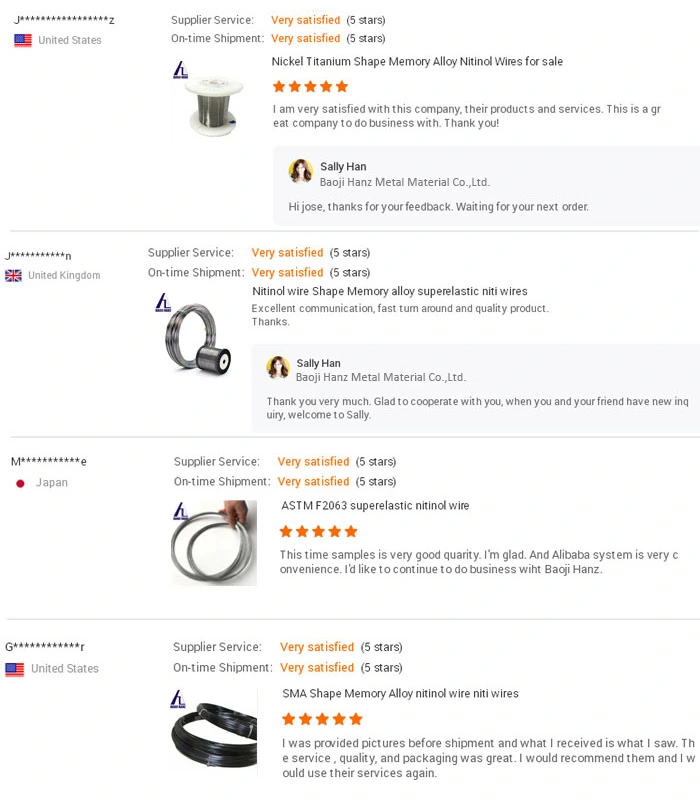The width and height of the screenshot is (700, 800).
Task: Click reviewer name M***********e
Action: [49, 462]
